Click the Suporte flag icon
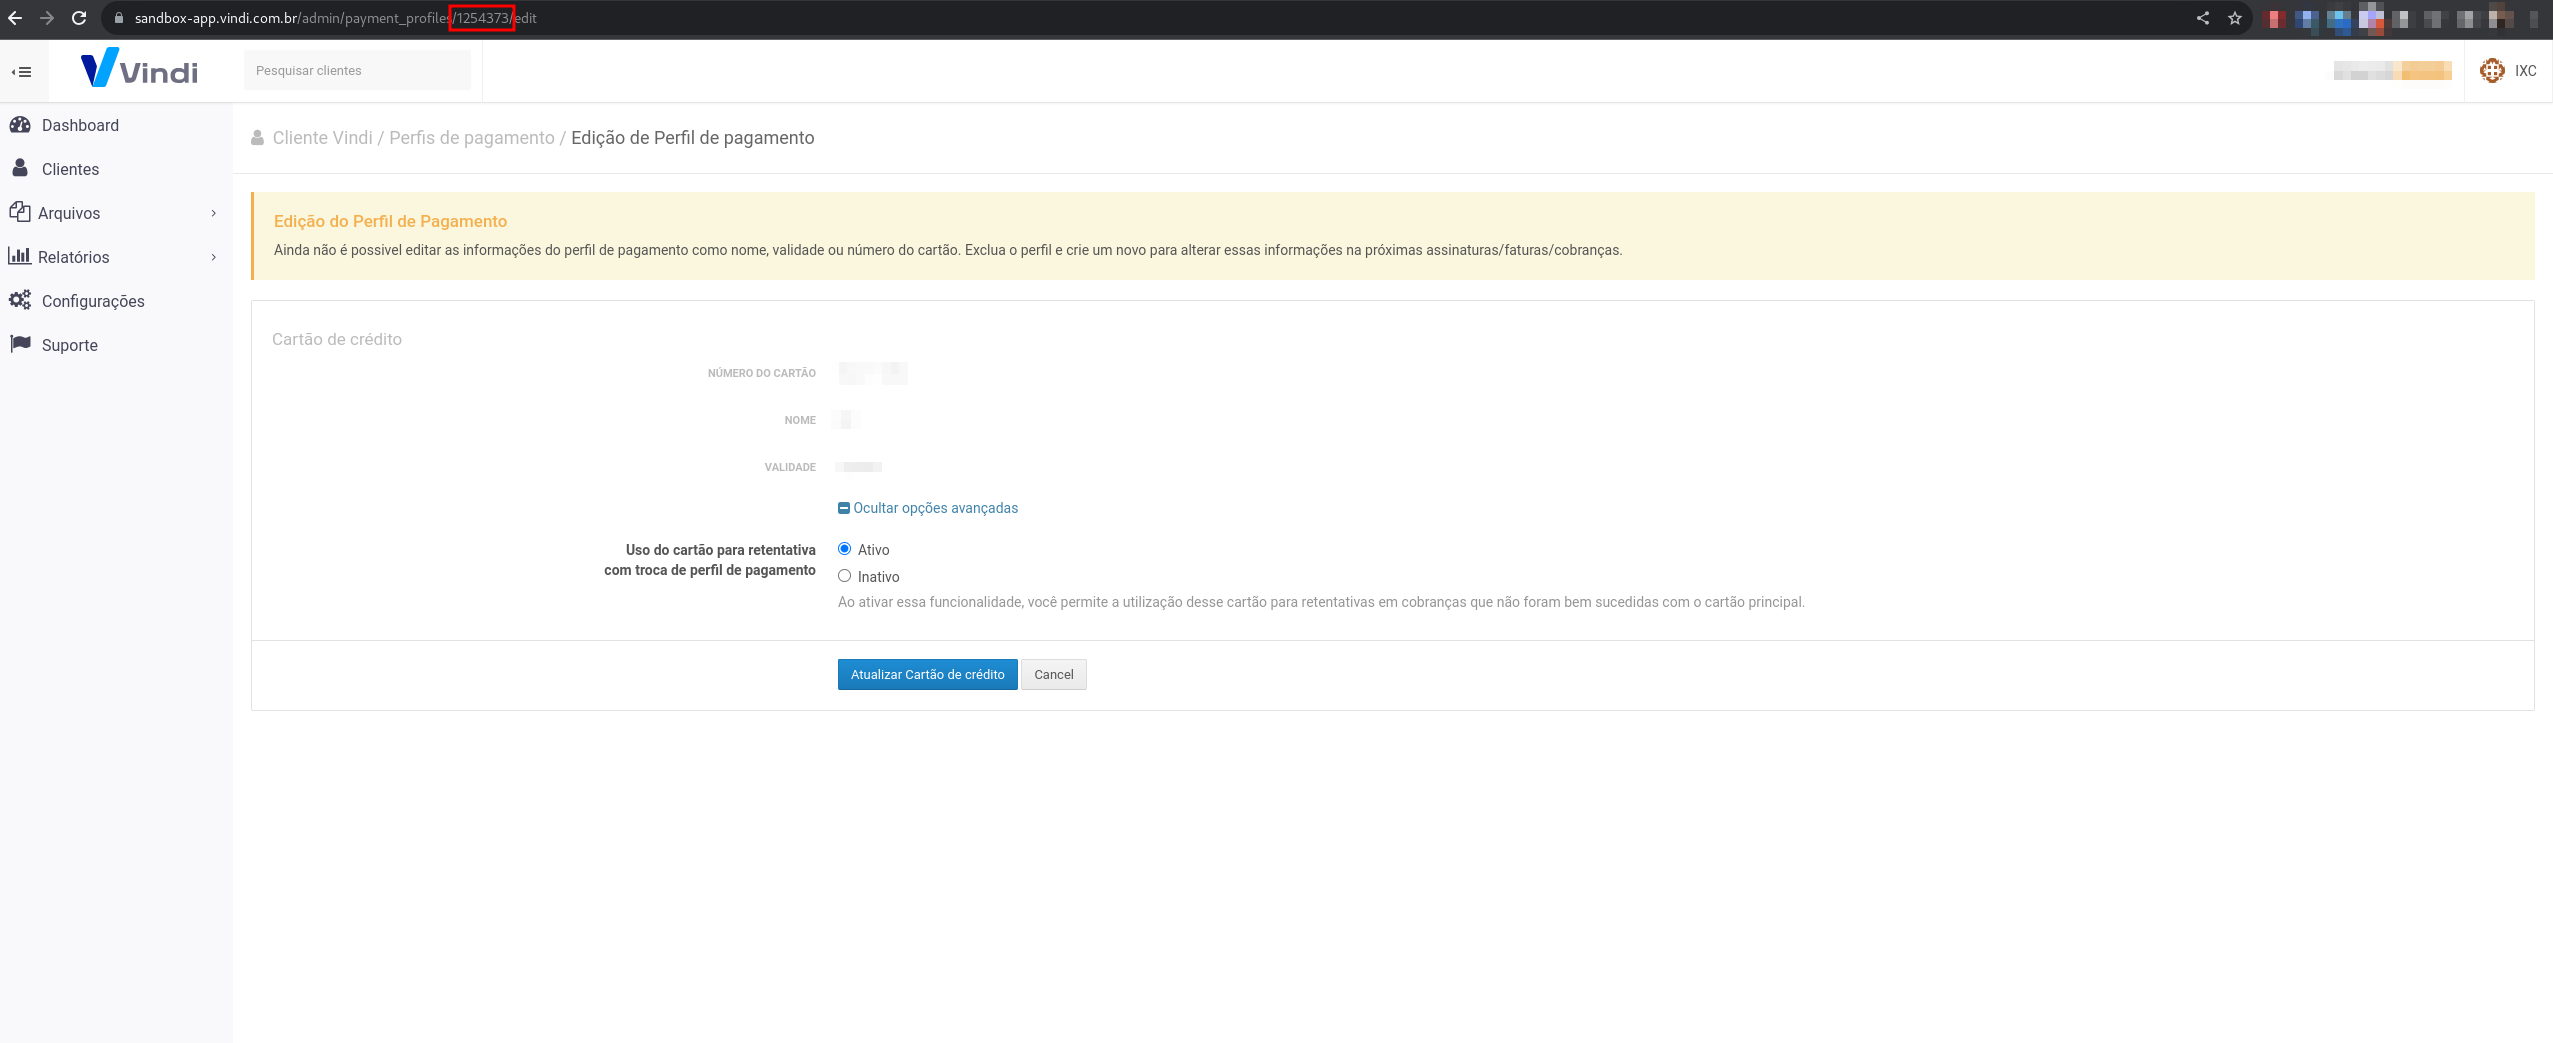The height and width of the screenshot is (1043, 2553). [x=20, y=344]
